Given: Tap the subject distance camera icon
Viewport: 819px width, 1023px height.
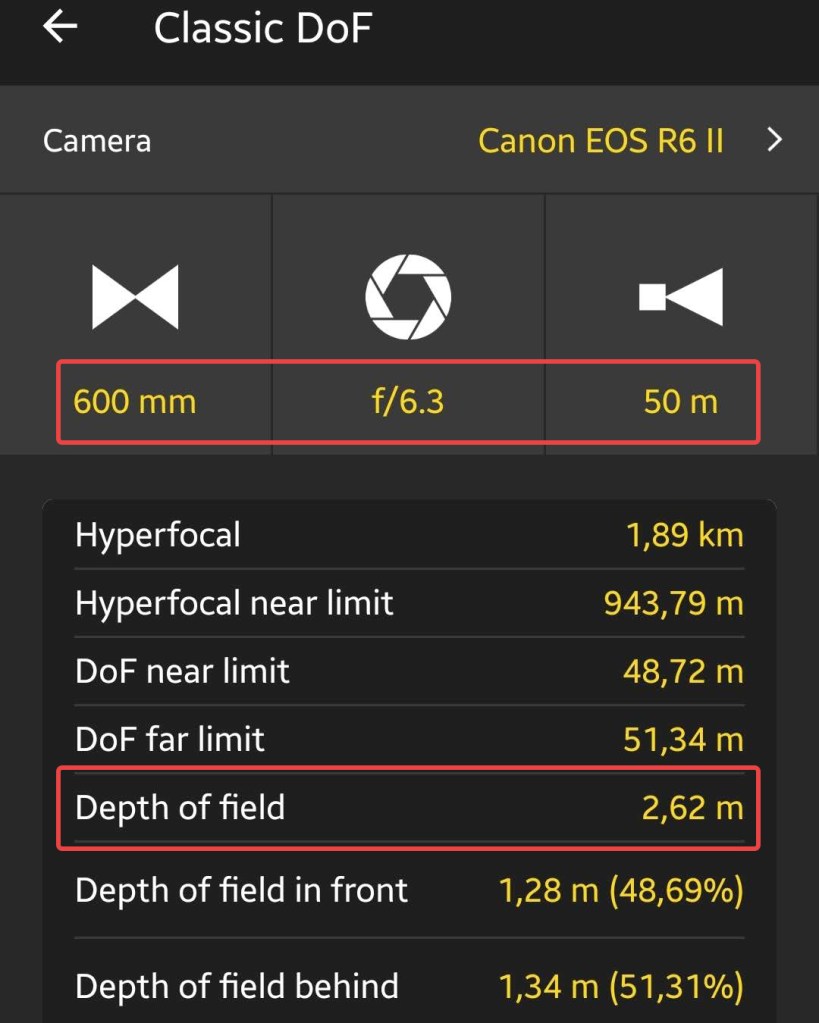Looking at the screenshot, I should coord(681,297).
